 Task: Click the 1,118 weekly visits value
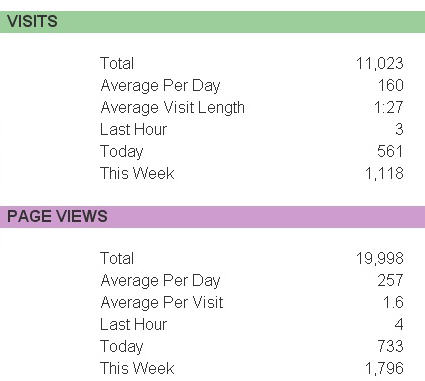click(x=384, y=173)
